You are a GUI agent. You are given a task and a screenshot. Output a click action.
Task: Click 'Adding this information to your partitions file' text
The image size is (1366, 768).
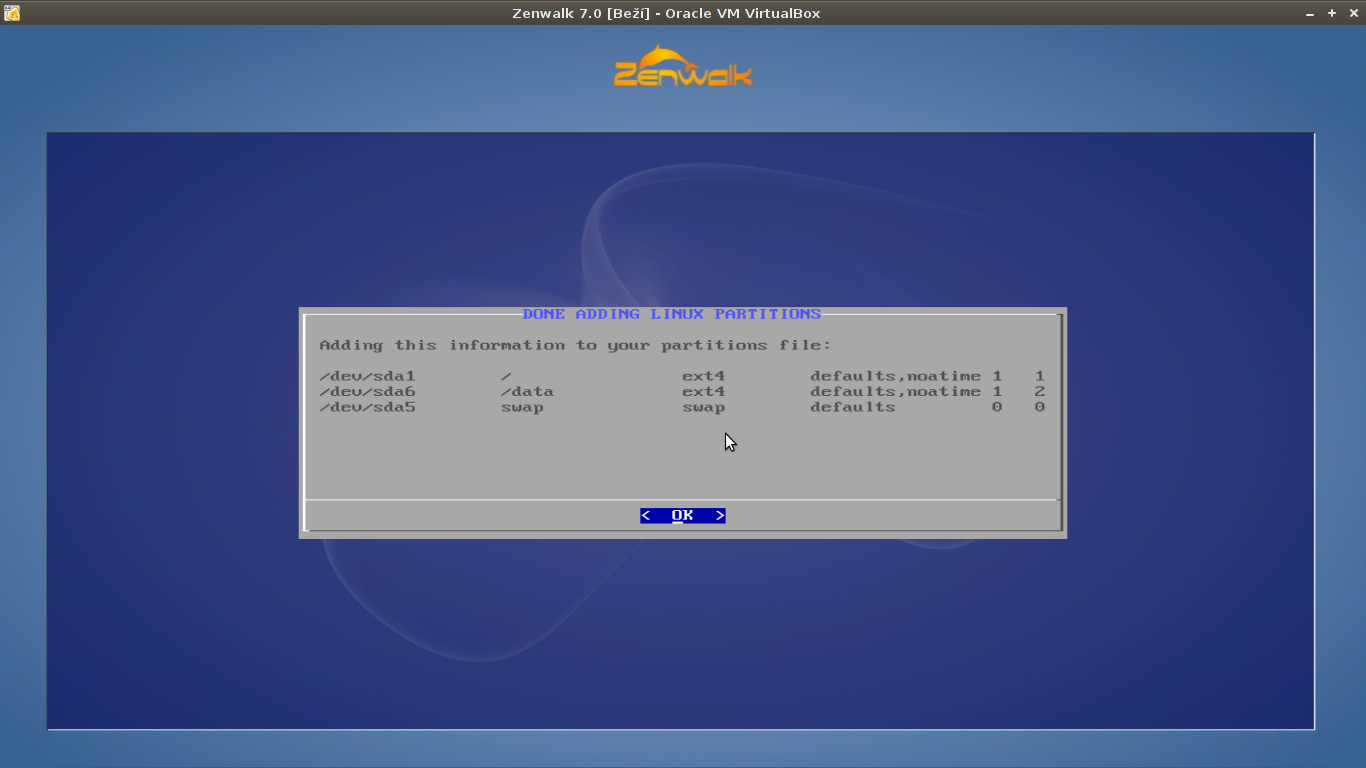(x=575, y=345)
